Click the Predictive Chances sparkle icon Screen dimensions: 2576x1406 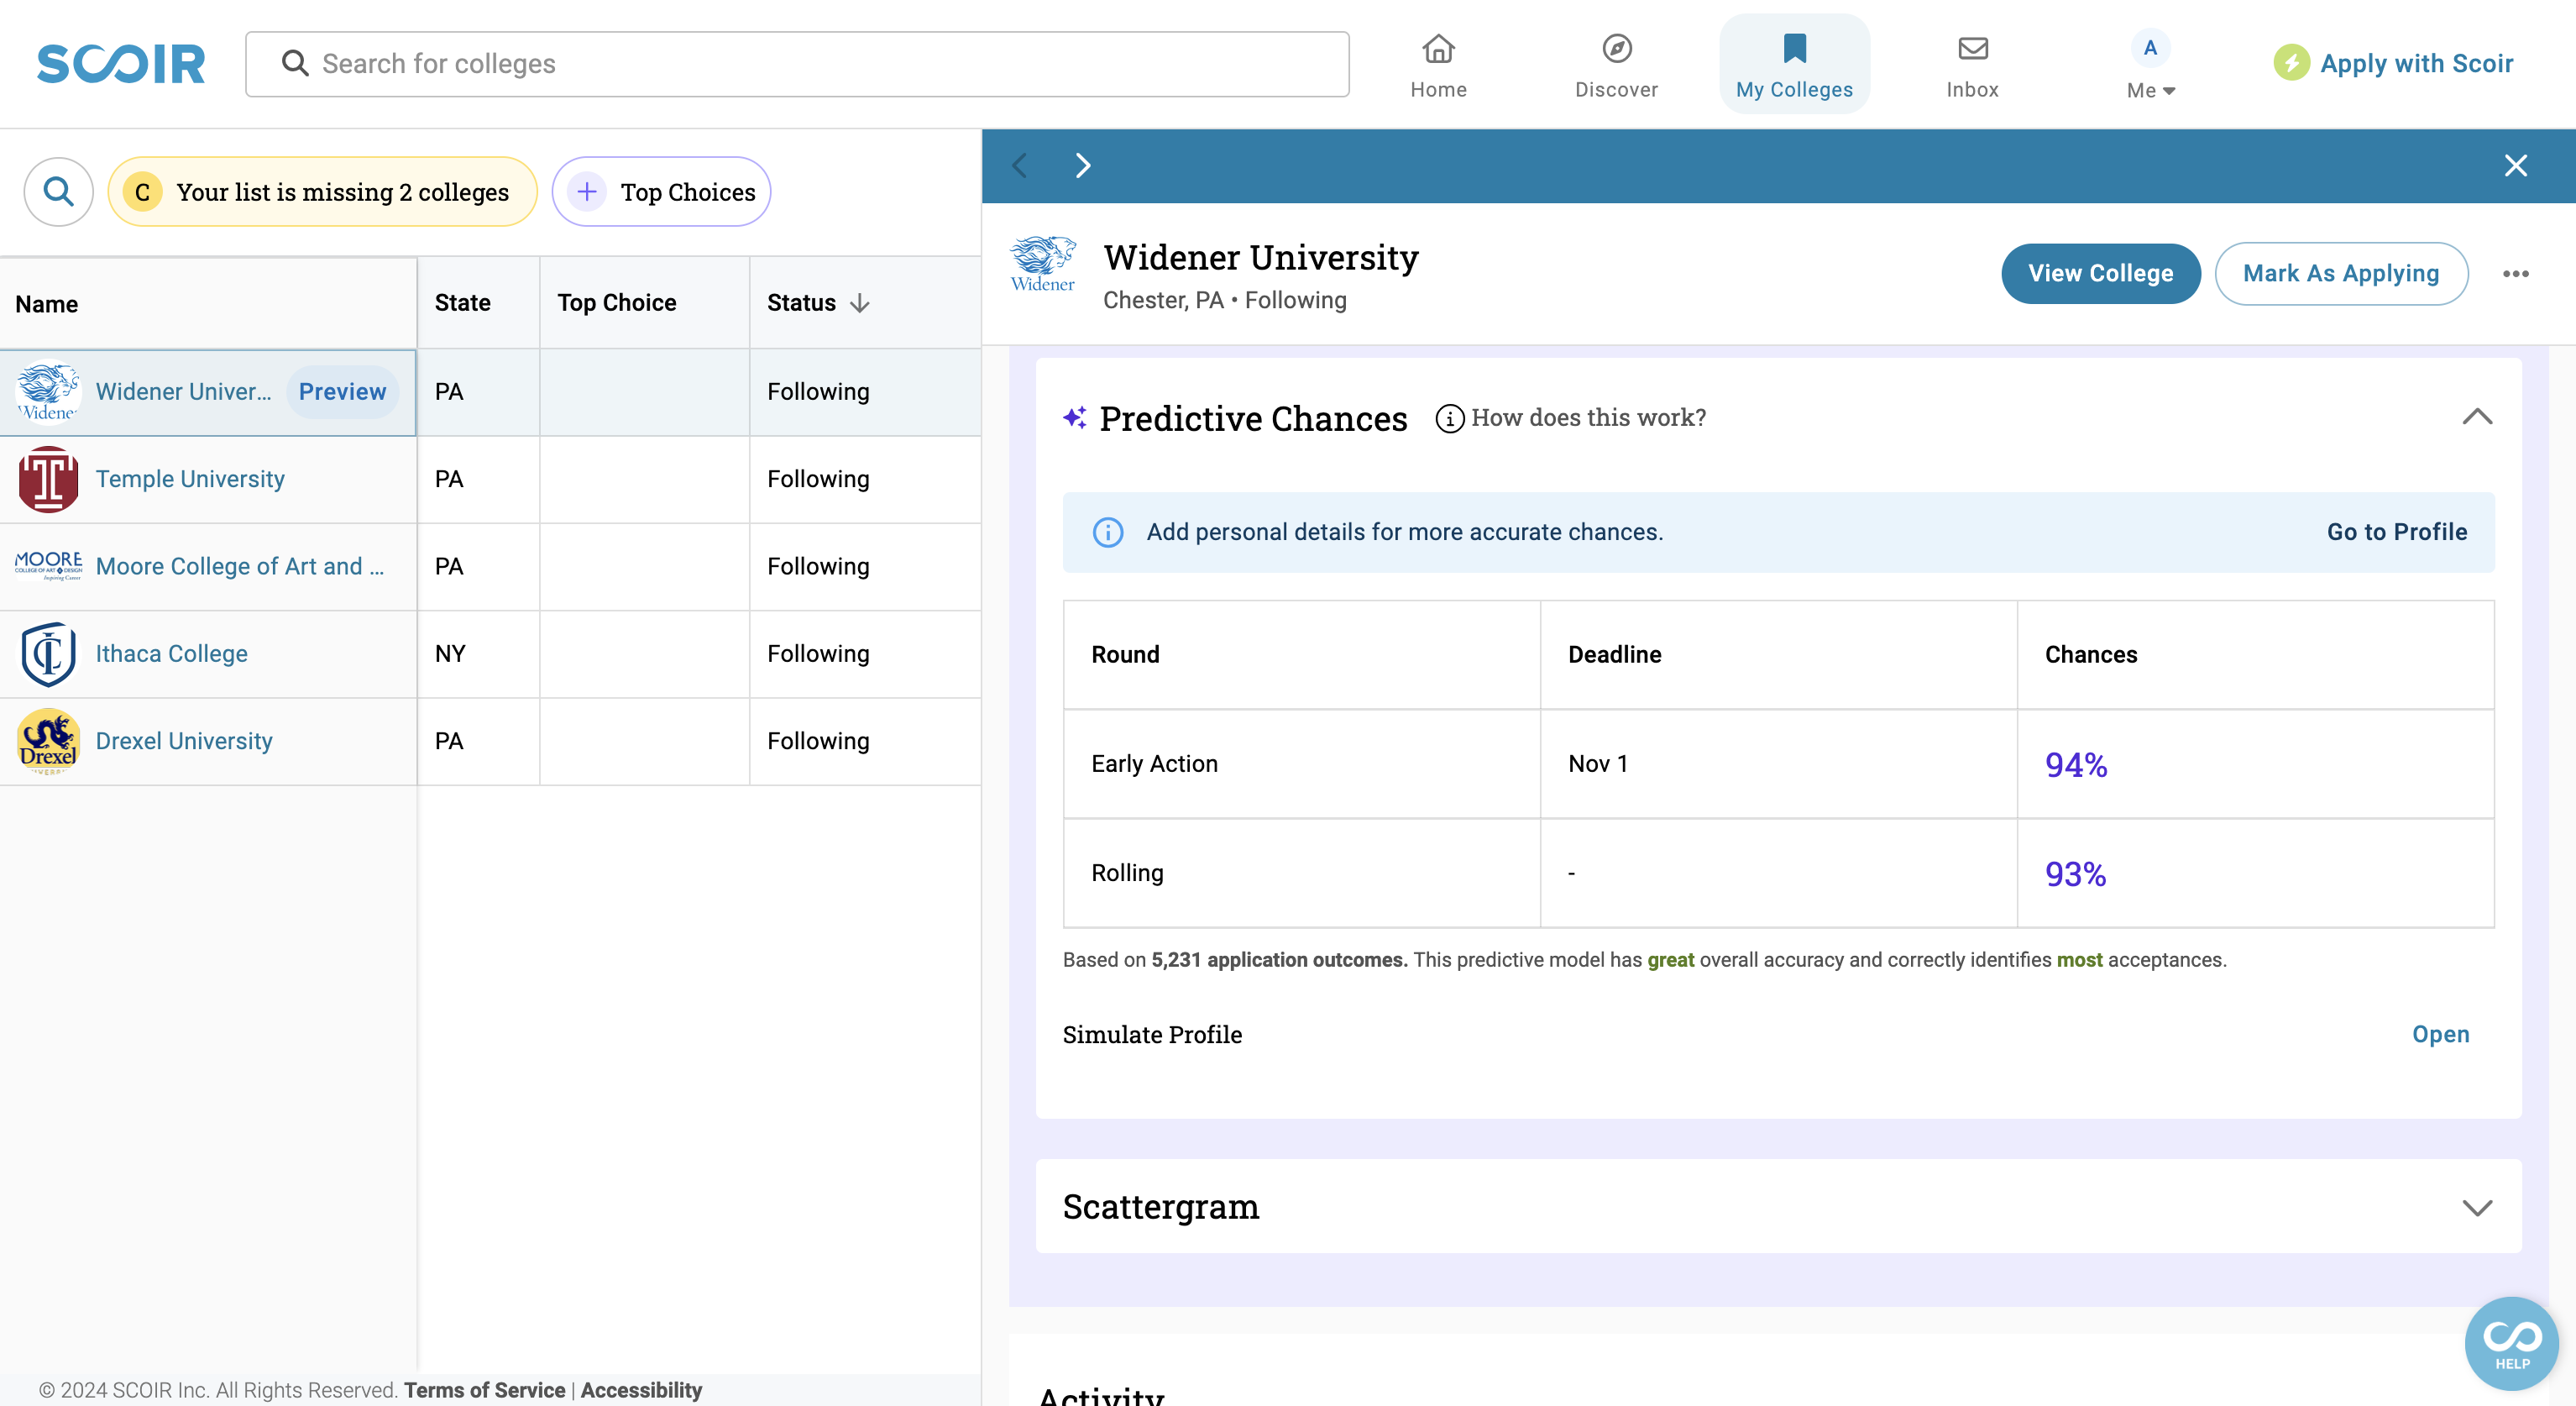point(1075,418)
